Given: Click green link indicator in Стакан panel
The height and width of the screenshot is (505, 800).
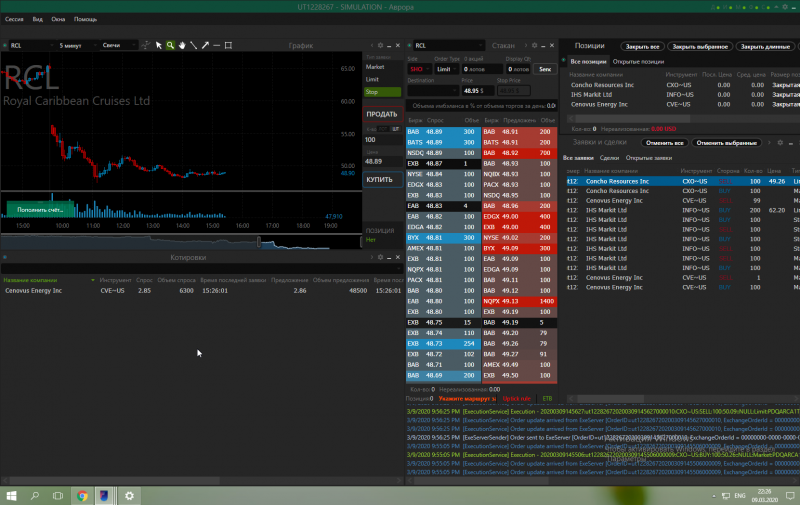Looking at the screenshot, I should point(409,45).
